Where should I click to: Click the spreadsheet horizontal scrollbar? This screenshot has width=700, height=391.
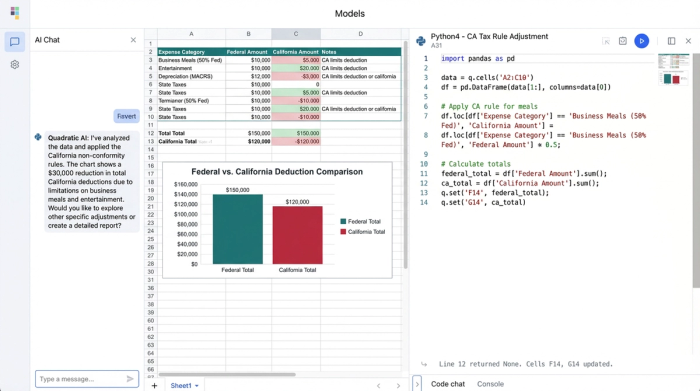pyautogui.click(x=227, y=374)
